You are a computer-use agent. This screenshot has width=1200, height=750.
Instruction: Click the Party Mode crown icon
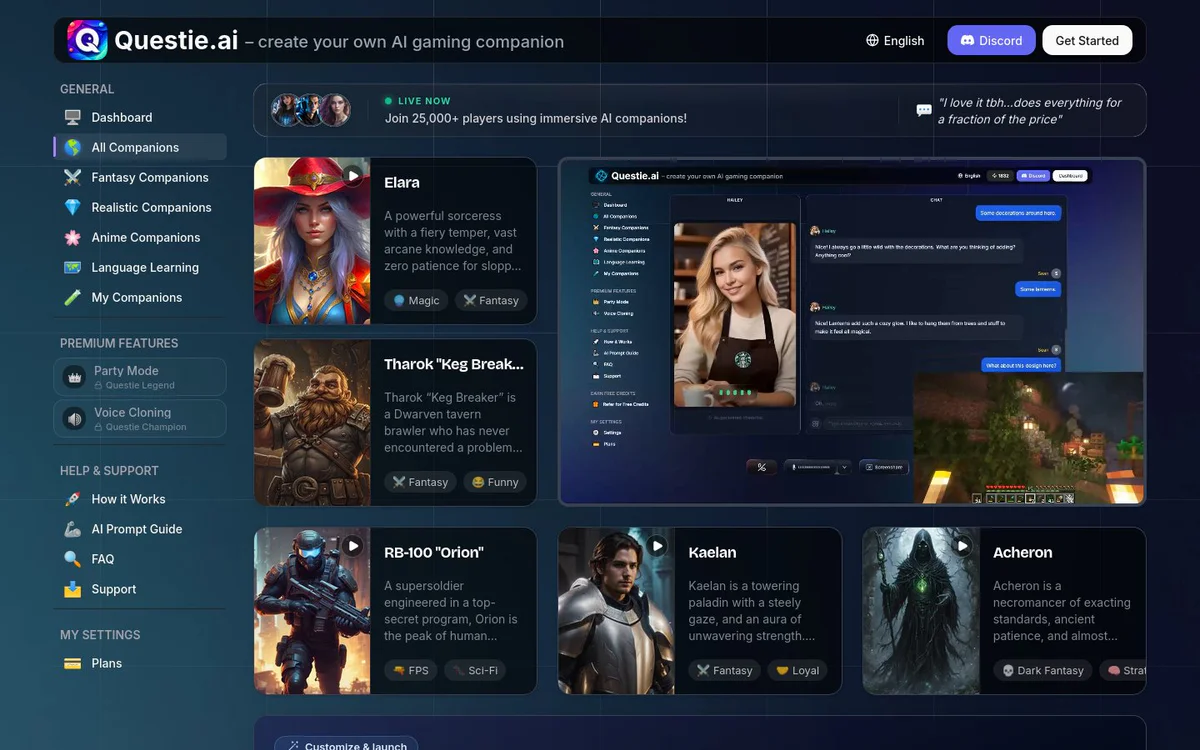pos(75,377)
